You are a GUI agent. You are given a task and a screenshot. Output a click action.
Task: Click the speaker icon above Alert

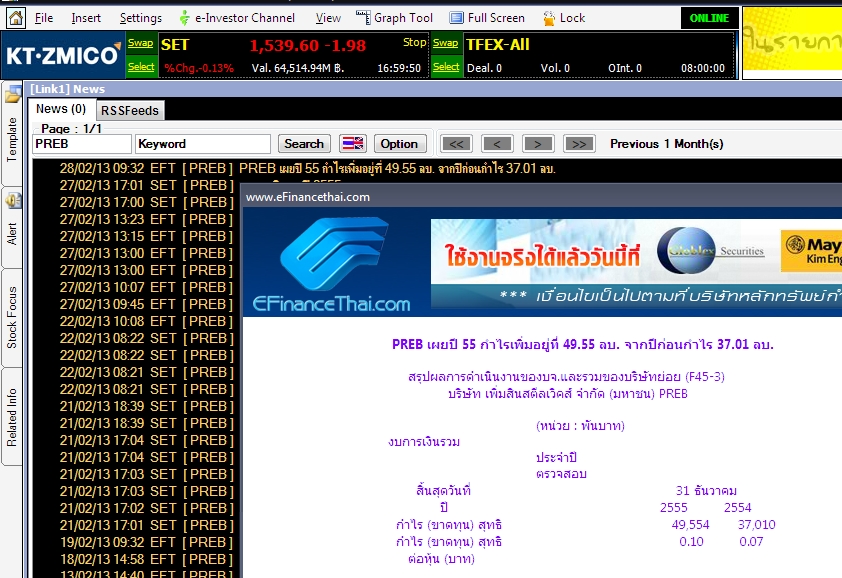point(13,200)
